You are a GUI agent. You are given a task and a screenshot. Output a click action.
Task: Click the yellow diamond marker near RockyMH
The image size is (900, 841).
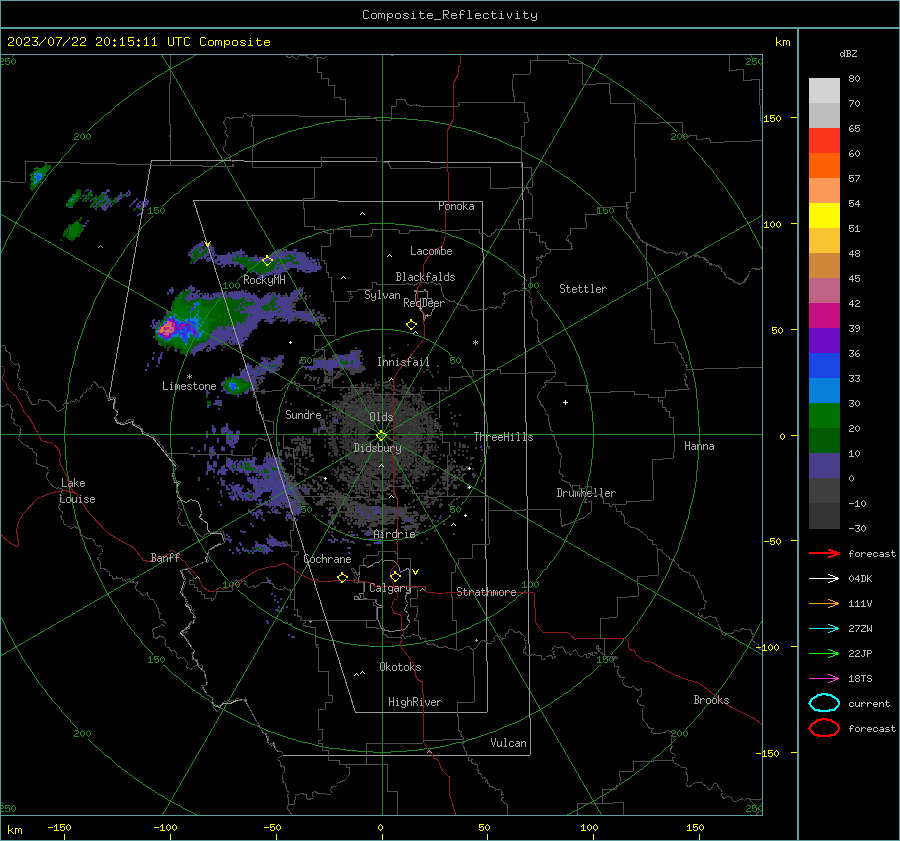coord(267,261)
